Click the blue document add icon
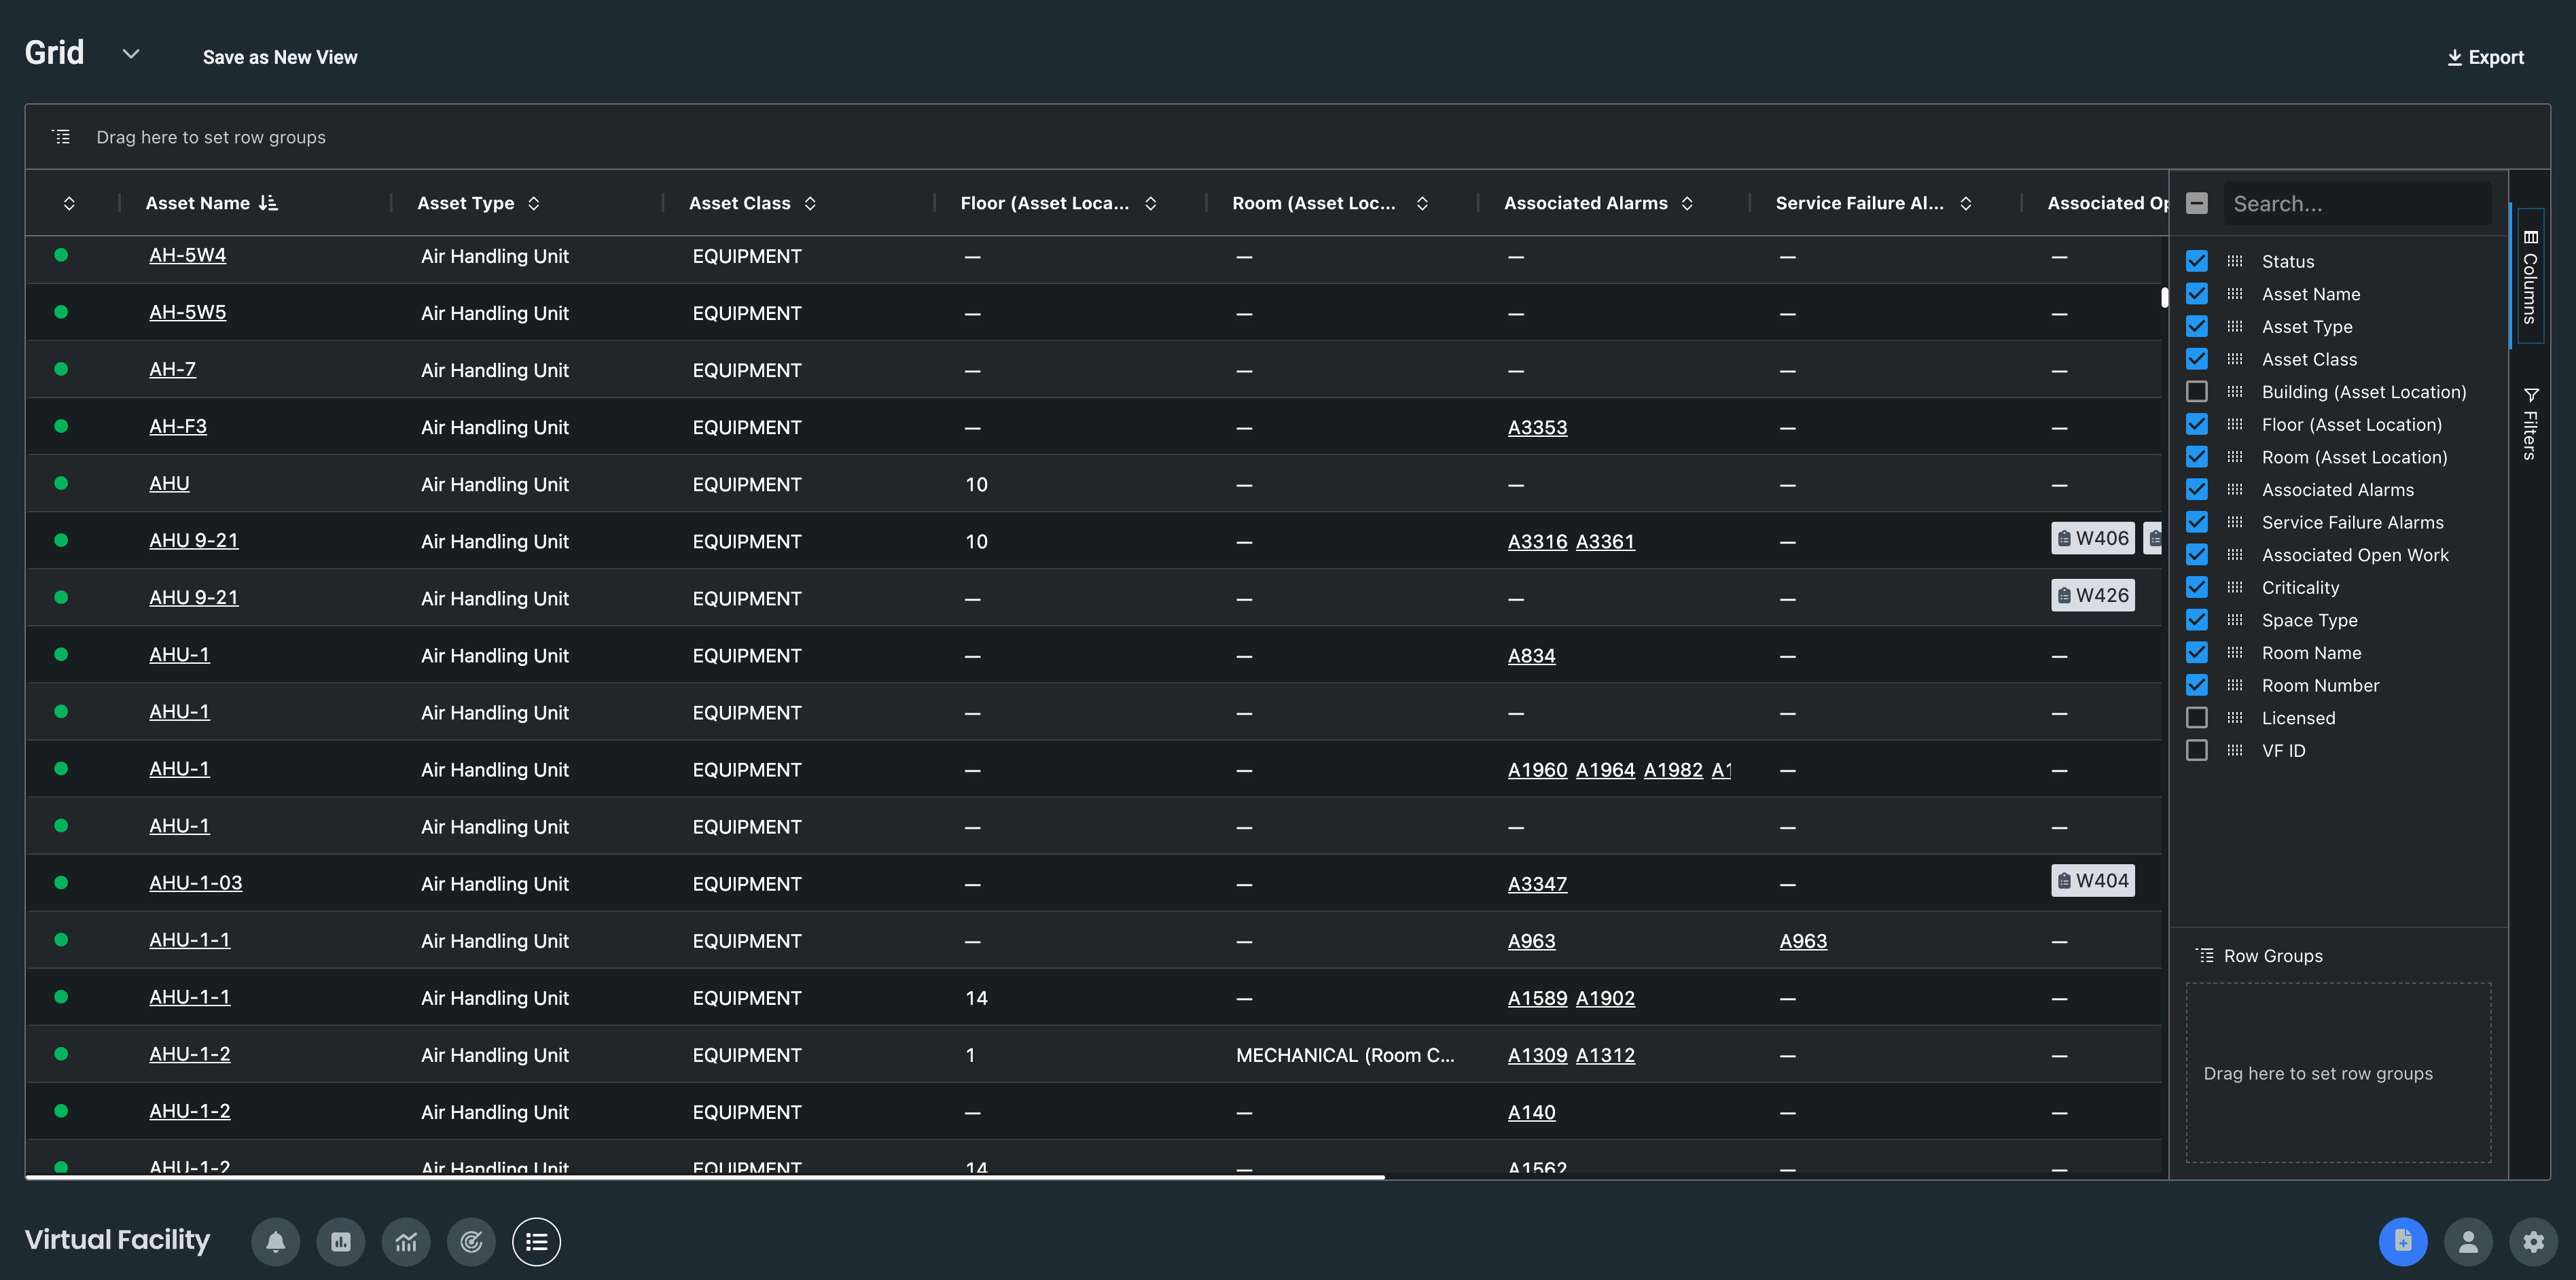This screenshot has height=1280, width=2576. pyautogui.click(x=2402, y=1241)
